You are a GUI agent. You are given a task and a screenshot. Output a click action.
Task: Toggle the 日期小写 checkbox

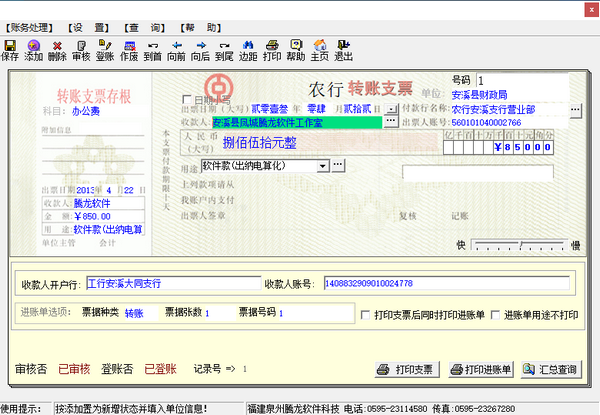click(186, 101)
